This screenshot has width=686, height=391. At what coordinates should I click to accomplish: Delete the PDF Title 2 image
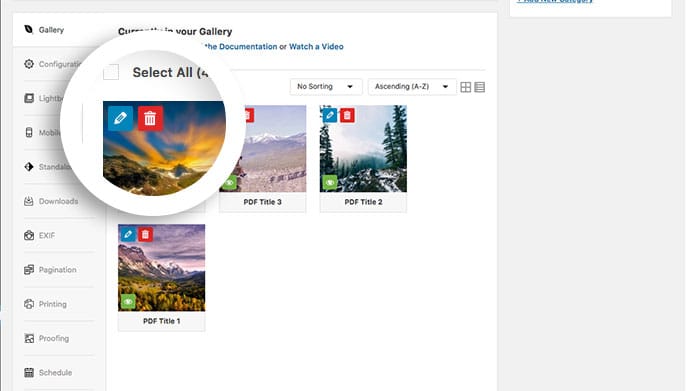tap(347, 115)
